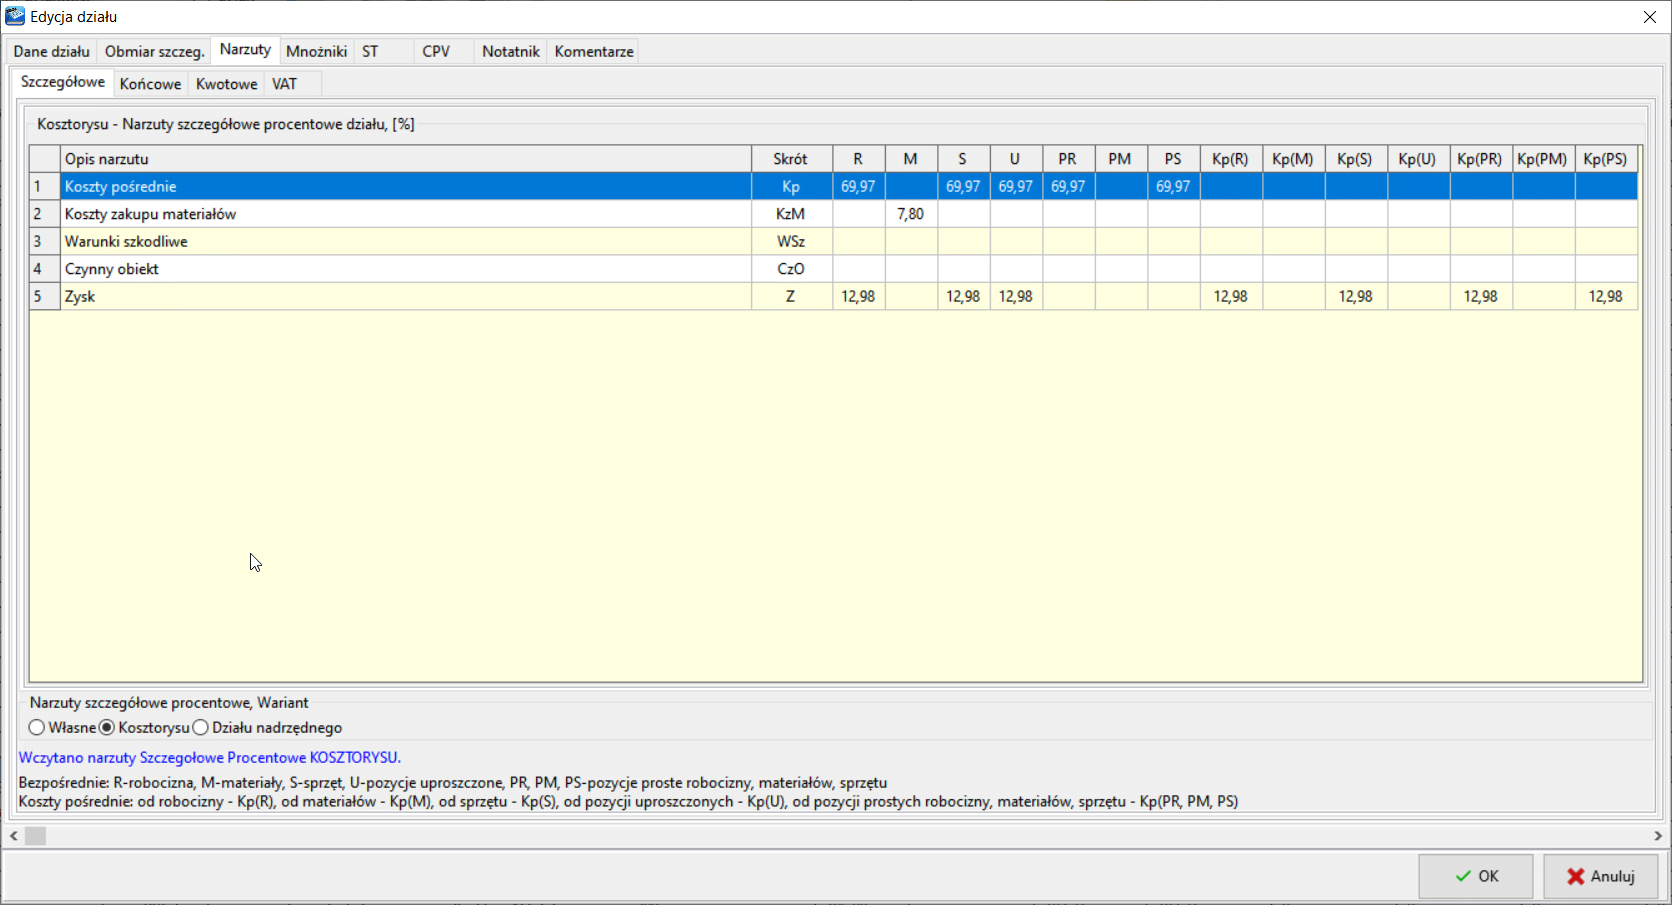Screen dimensions: 1672x905
Task: Switch to the Notatnik tab
Action: (511, 51)
